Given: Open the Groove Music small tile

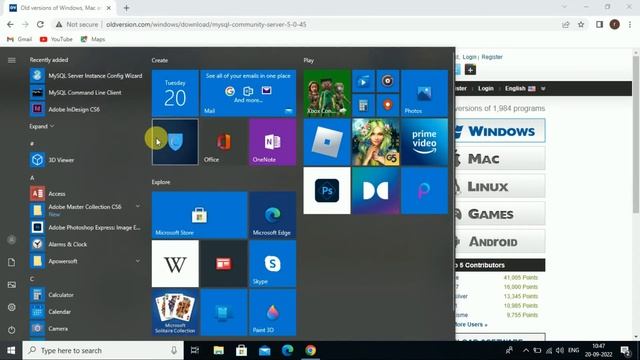Looking at the screenshot, I should pos(388,81).
